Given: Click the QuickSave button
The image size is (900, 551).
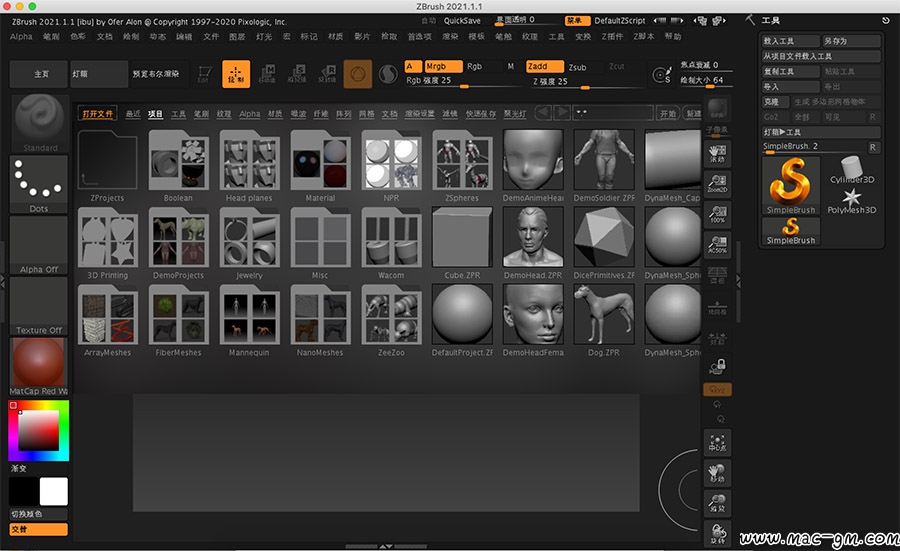Looking at the screenshot, I should pyautogui.click(x=462, y=21).
